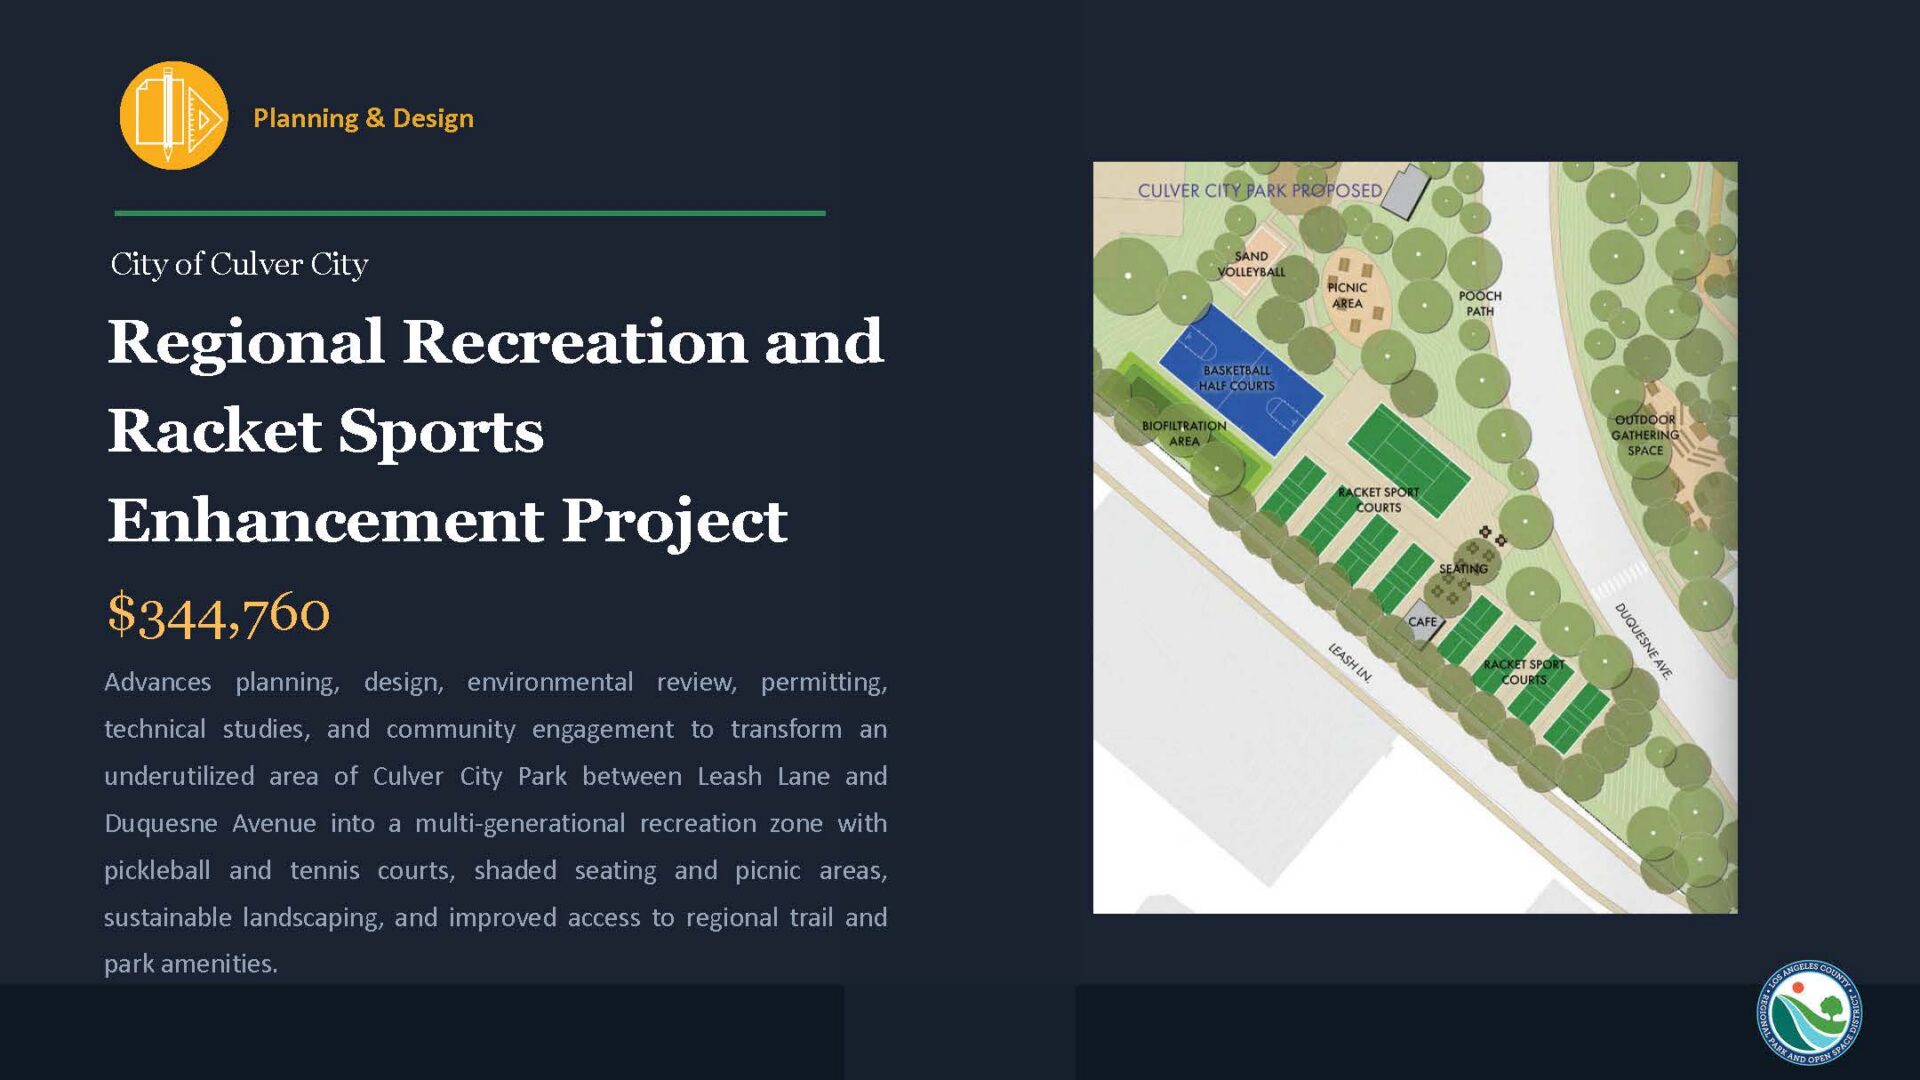Click the Duquesne Ave street label
Screen dimensions: 1920x1080
[x=1643, y=641]
